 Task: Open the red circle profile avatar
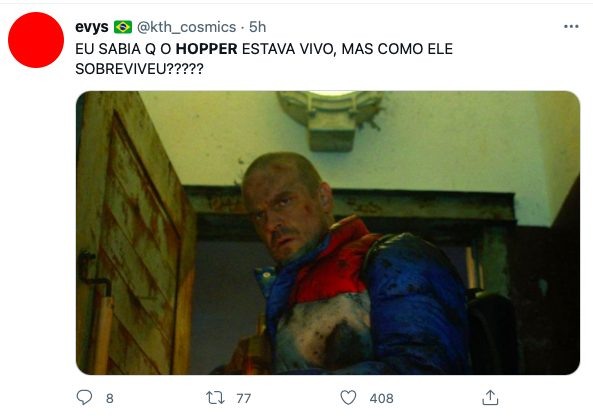pyautogui.click(x=36, y=40)
